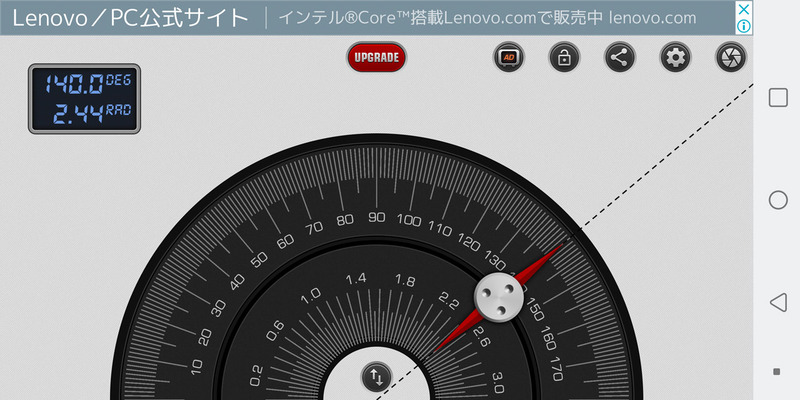
Task: Tap the 90 degree mark on the scale
Action: pos(377,218)
